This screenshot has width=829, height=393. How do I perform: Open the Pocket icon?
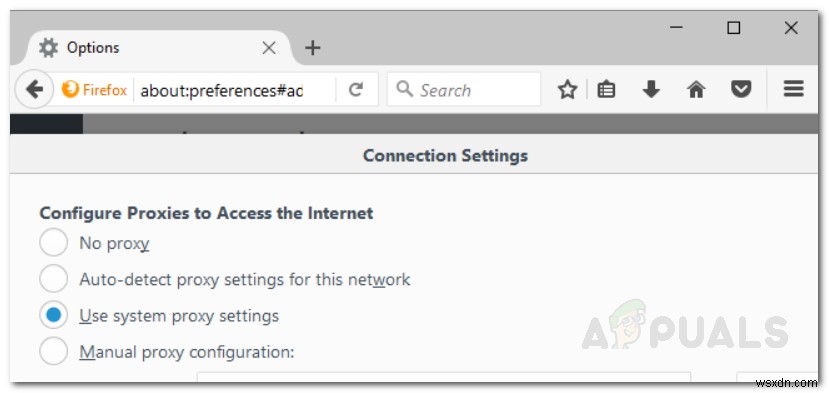(x=741, y=90)
